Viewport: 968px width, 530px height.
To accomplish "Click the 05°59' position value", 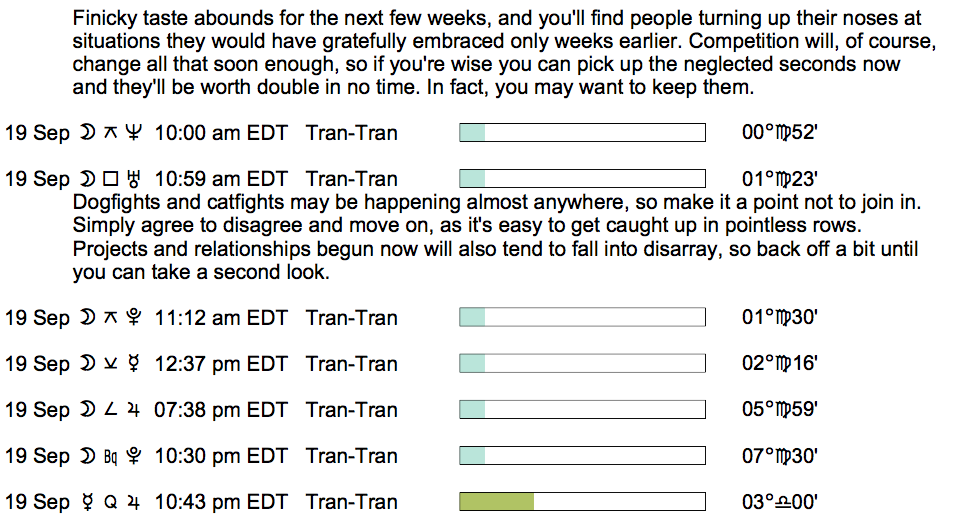I will 780,410.
